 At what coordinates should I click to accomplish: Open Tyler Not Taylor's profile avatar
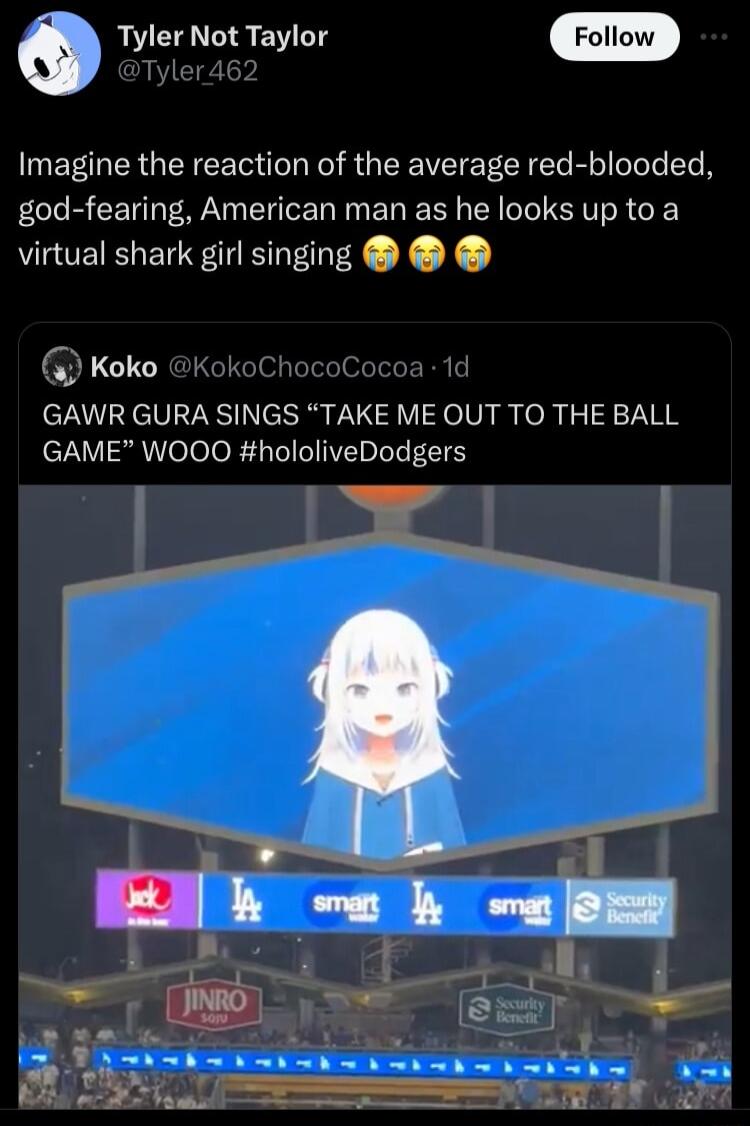point(59,53)
